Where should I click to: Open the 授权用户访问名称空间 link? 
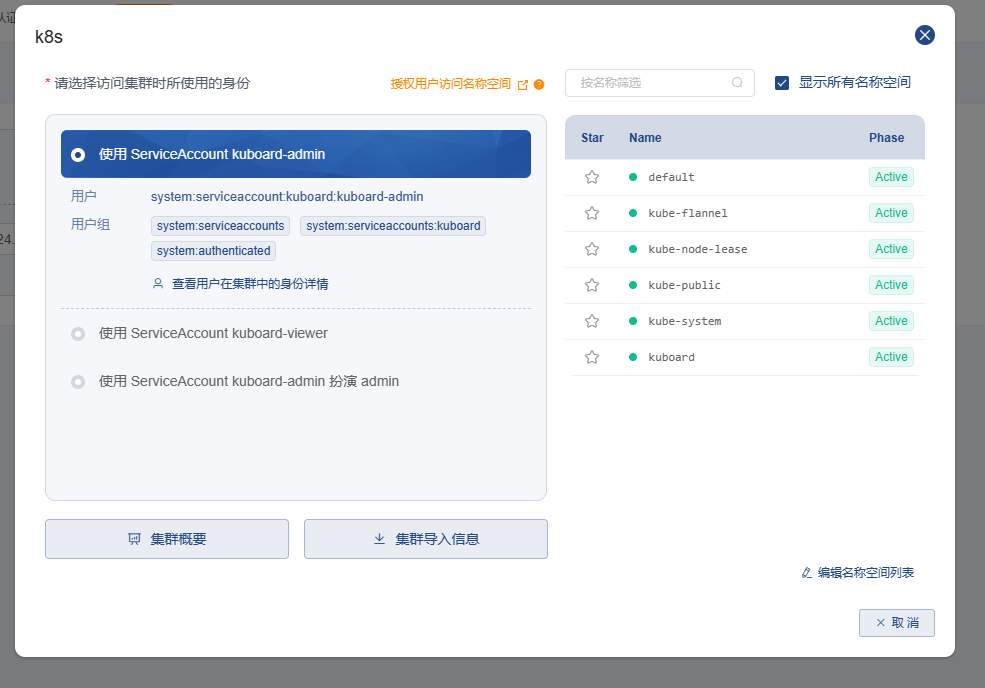click(450, 84)
